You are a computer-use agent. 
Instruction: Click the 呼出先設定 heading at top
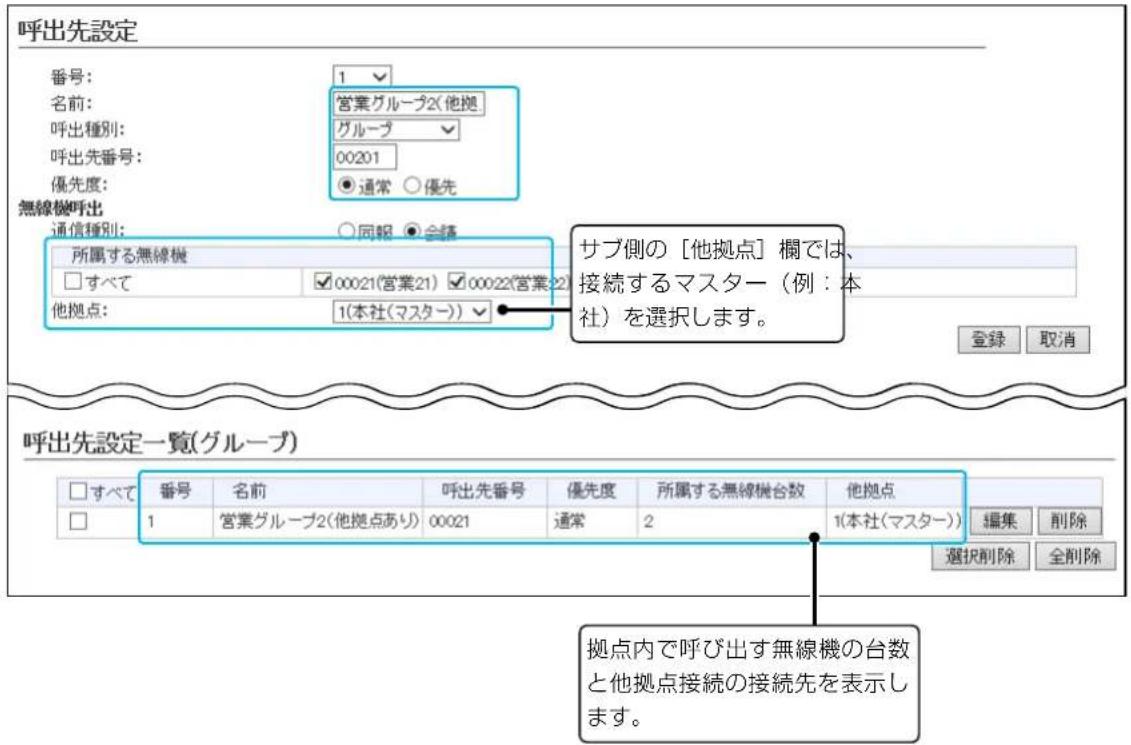tap(78, 30)
